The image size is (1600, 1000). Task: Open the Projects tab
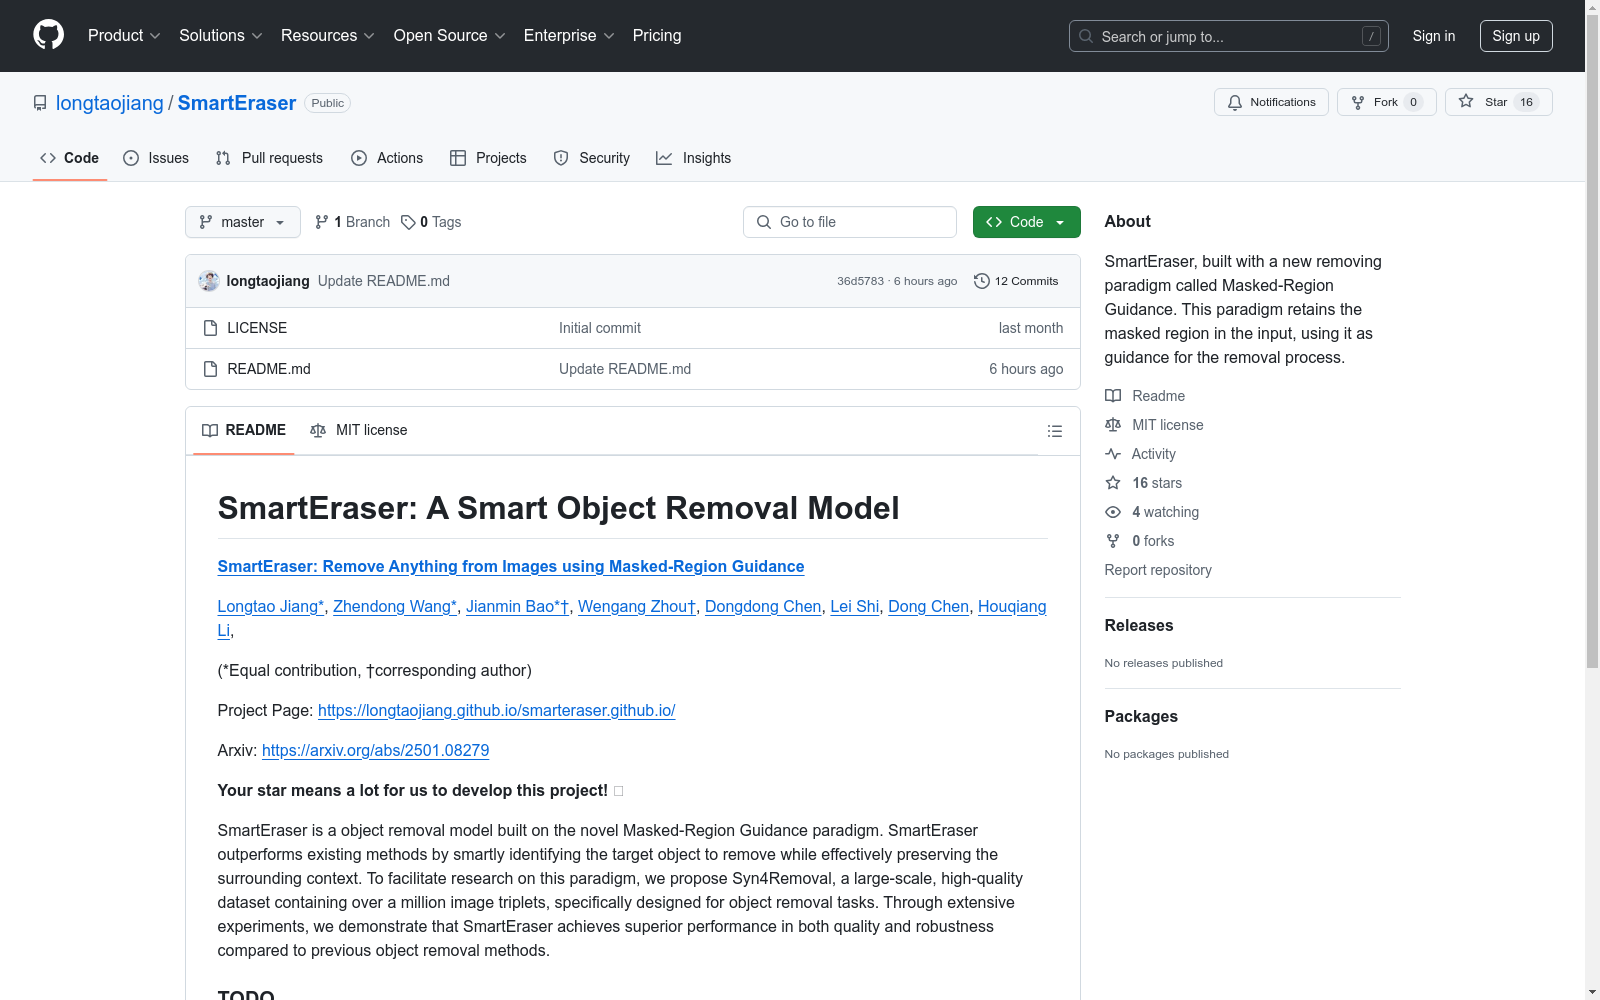(488, 158)
